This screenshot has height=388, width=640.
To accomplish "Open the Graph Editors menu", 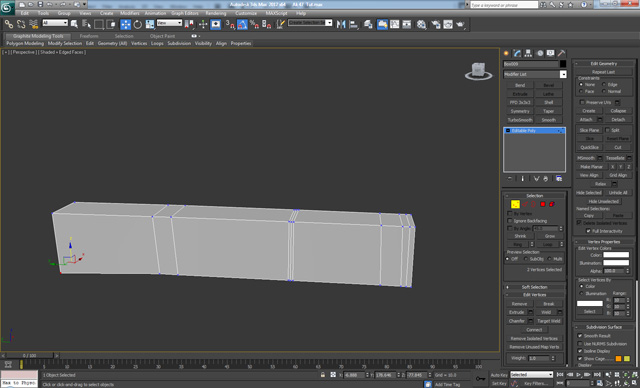I will click(184, 13).
